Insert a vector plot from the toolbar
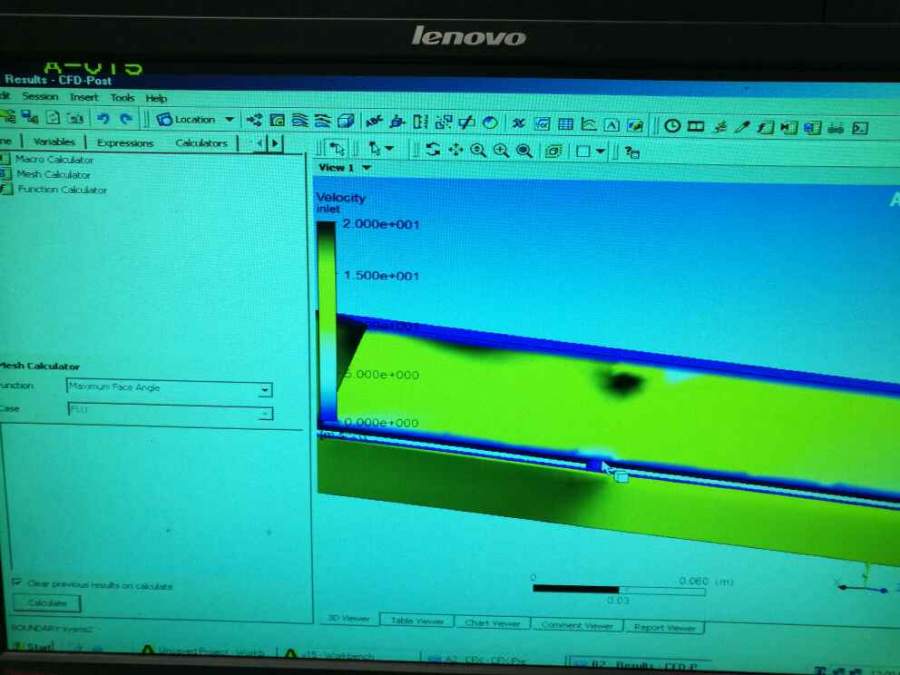 [x=254, y=120]
